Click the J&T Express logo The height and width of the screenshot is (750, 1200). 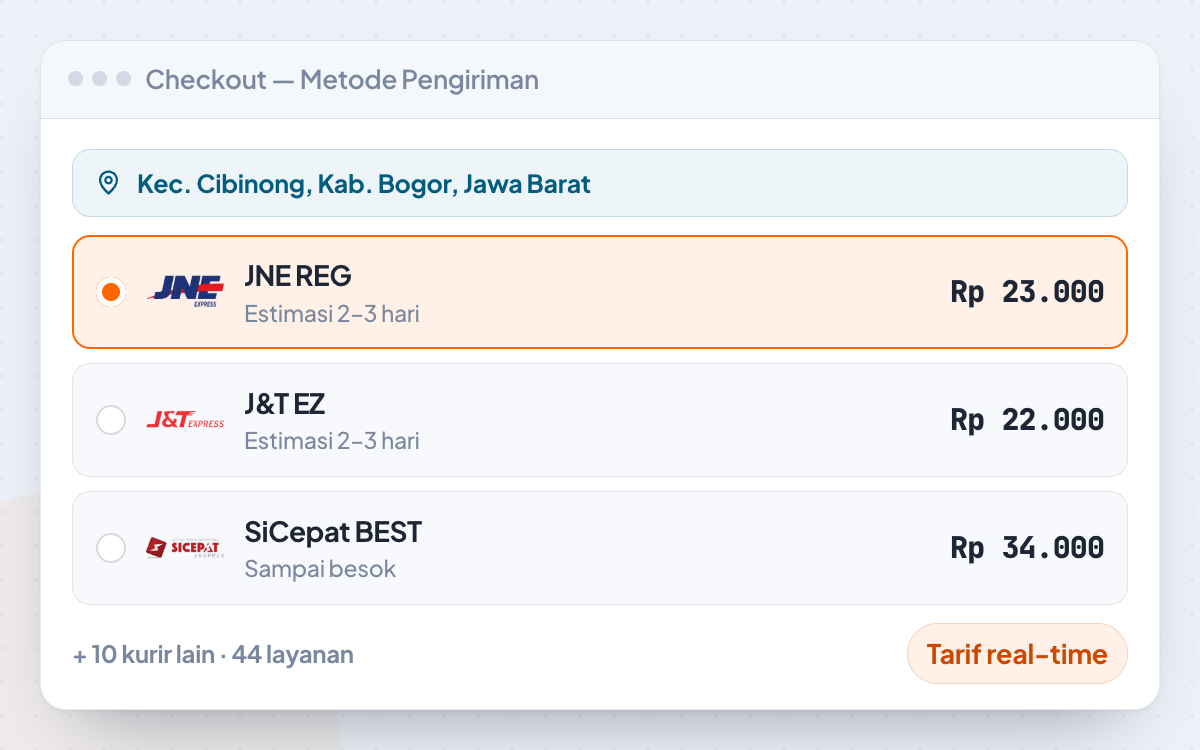[185, 420]
